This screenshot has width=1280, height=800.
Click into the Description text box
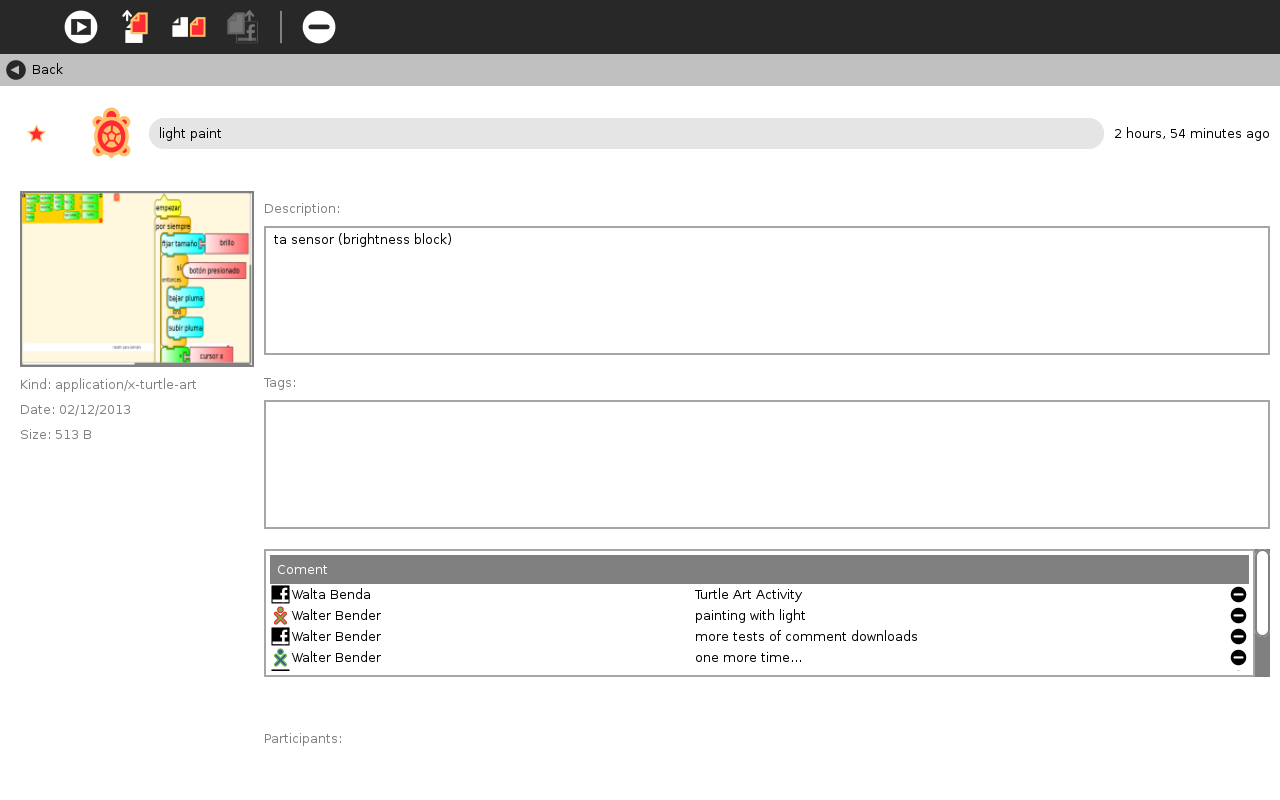click(x=766, y=290)
